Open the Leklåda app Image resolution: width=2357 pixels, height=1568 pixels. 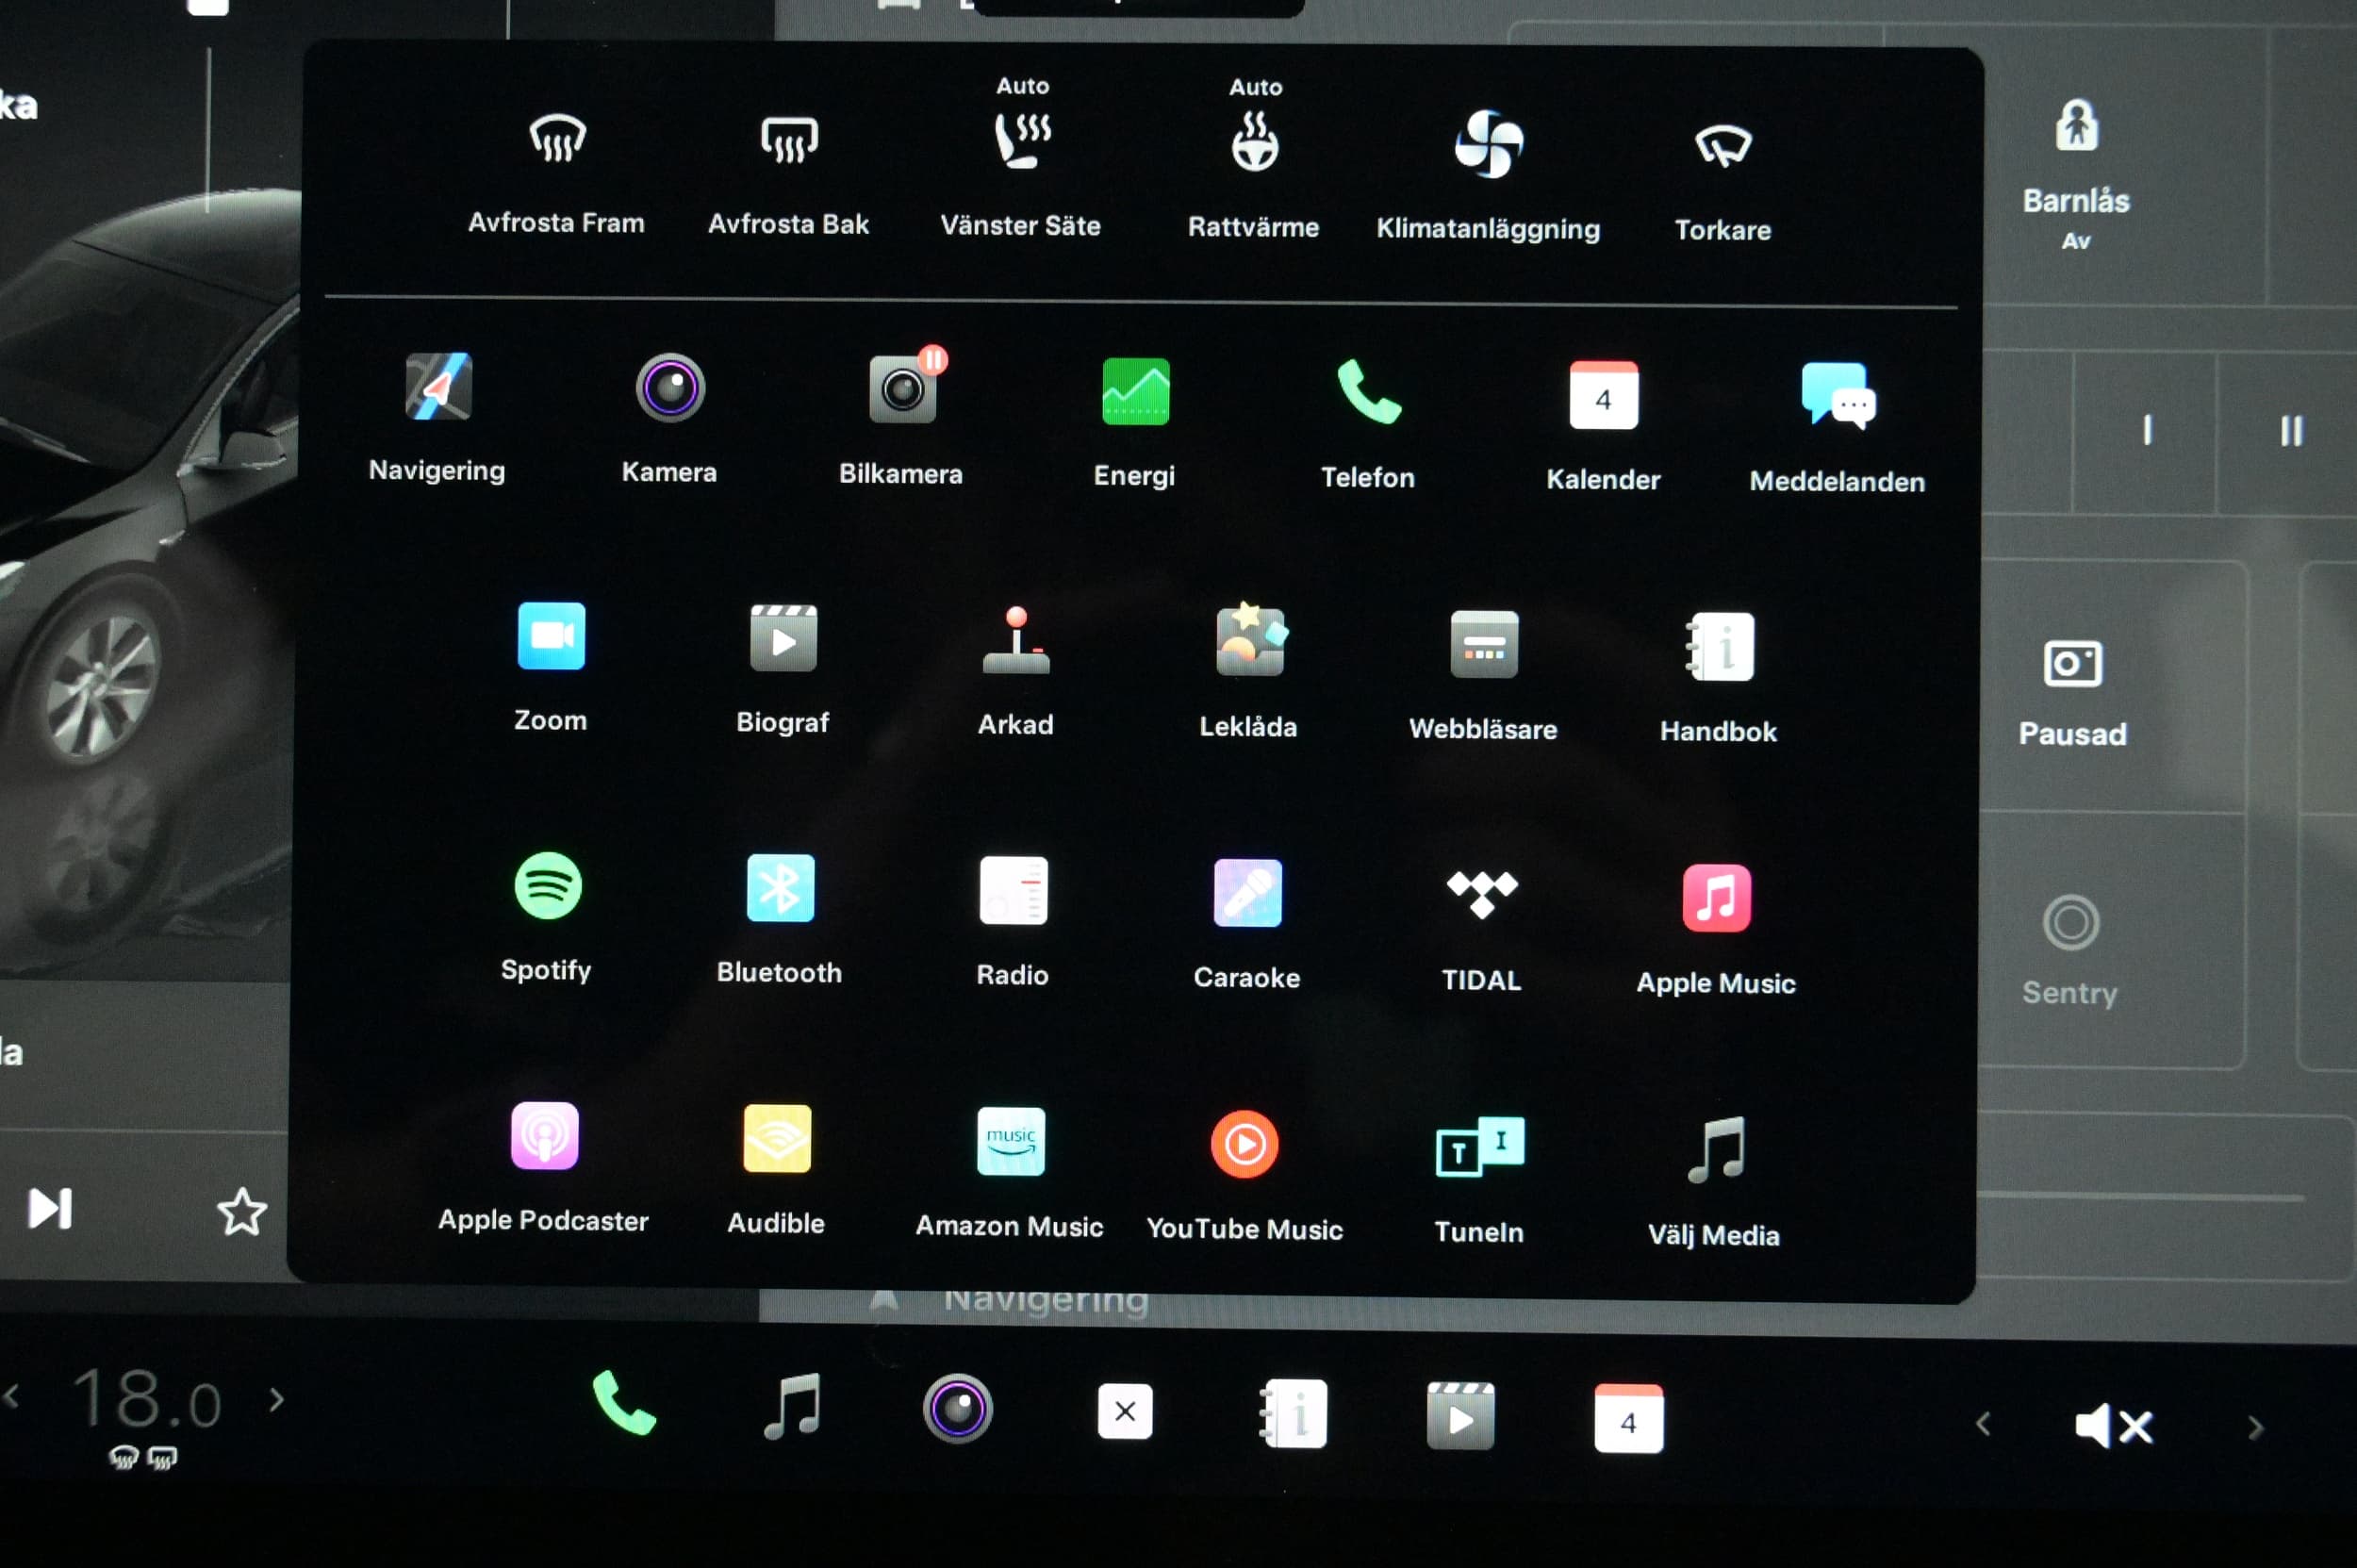[x=1249, y=672]
